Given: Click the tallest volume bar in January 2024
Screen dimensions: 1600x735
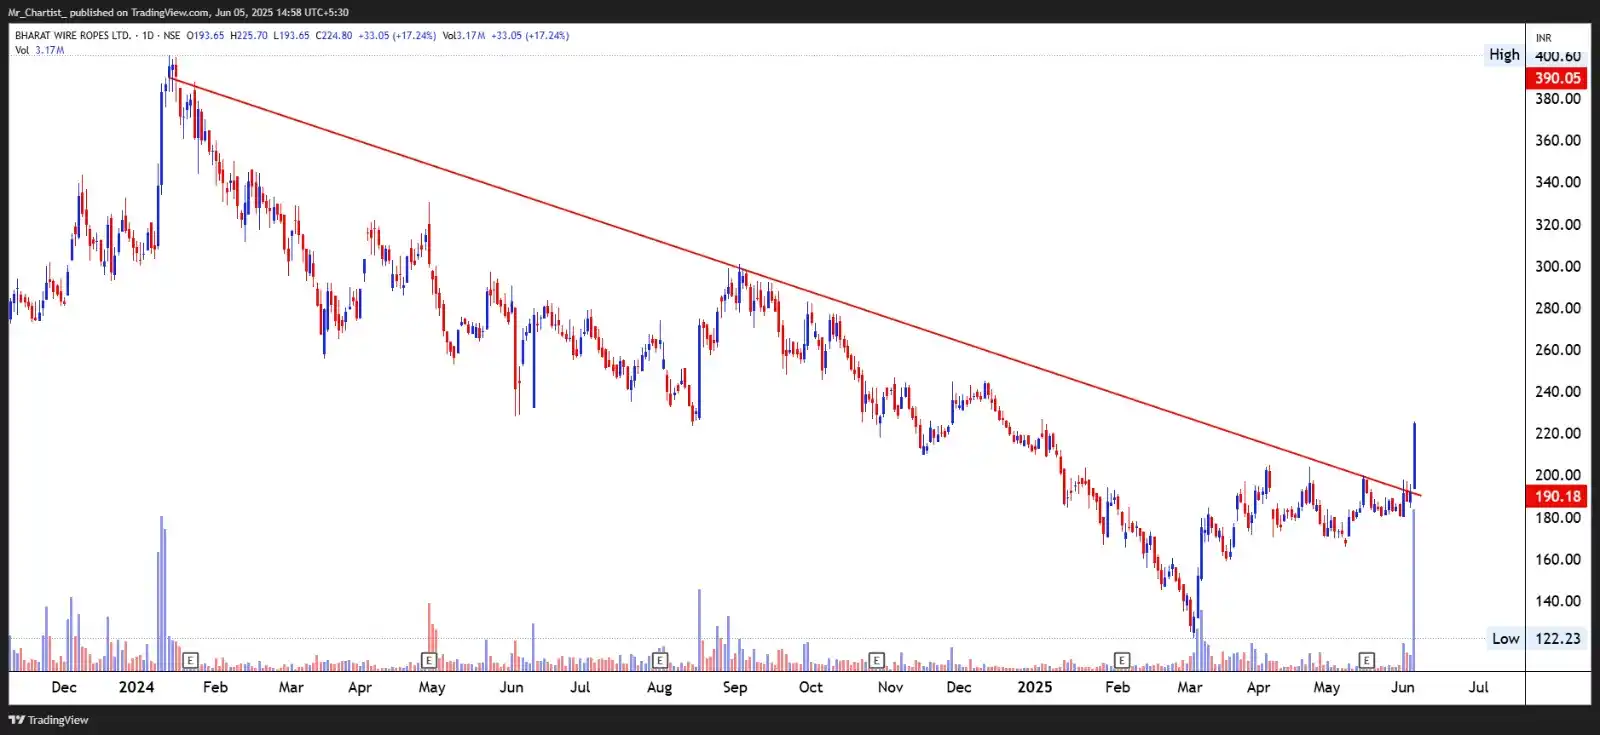Looking at the screenshot, I should click(x=160, y=593).
